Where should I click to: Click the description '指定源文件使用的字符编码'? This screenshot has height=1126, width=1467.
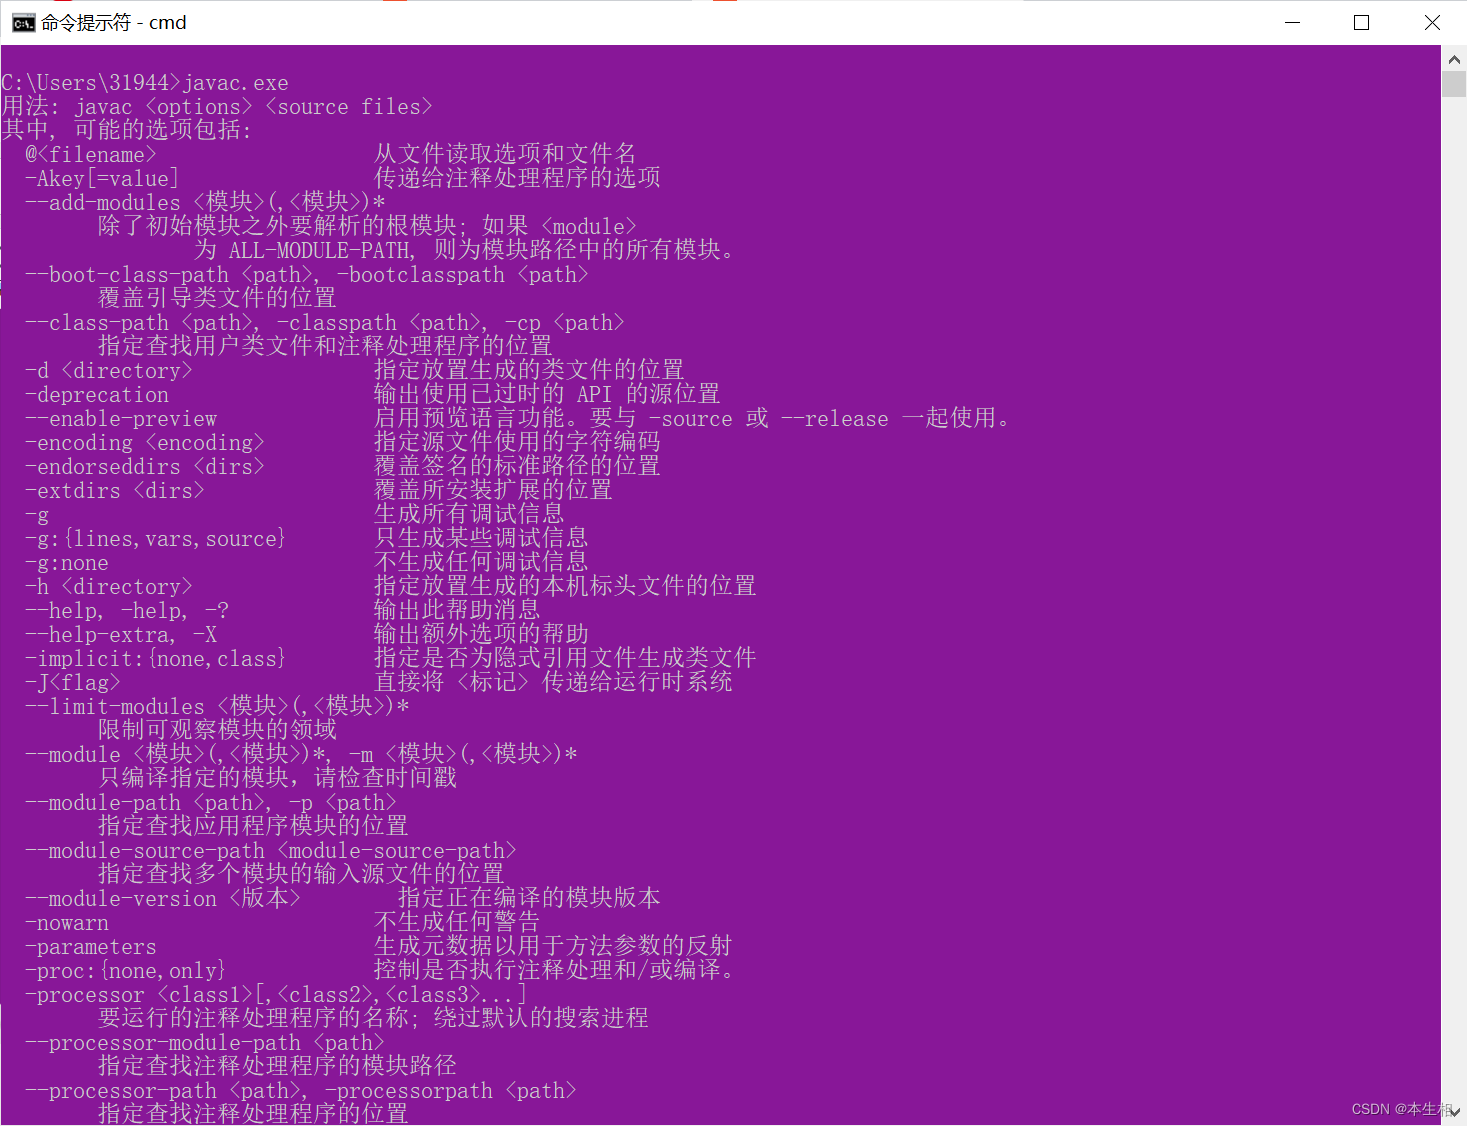(x=517, y=442)
